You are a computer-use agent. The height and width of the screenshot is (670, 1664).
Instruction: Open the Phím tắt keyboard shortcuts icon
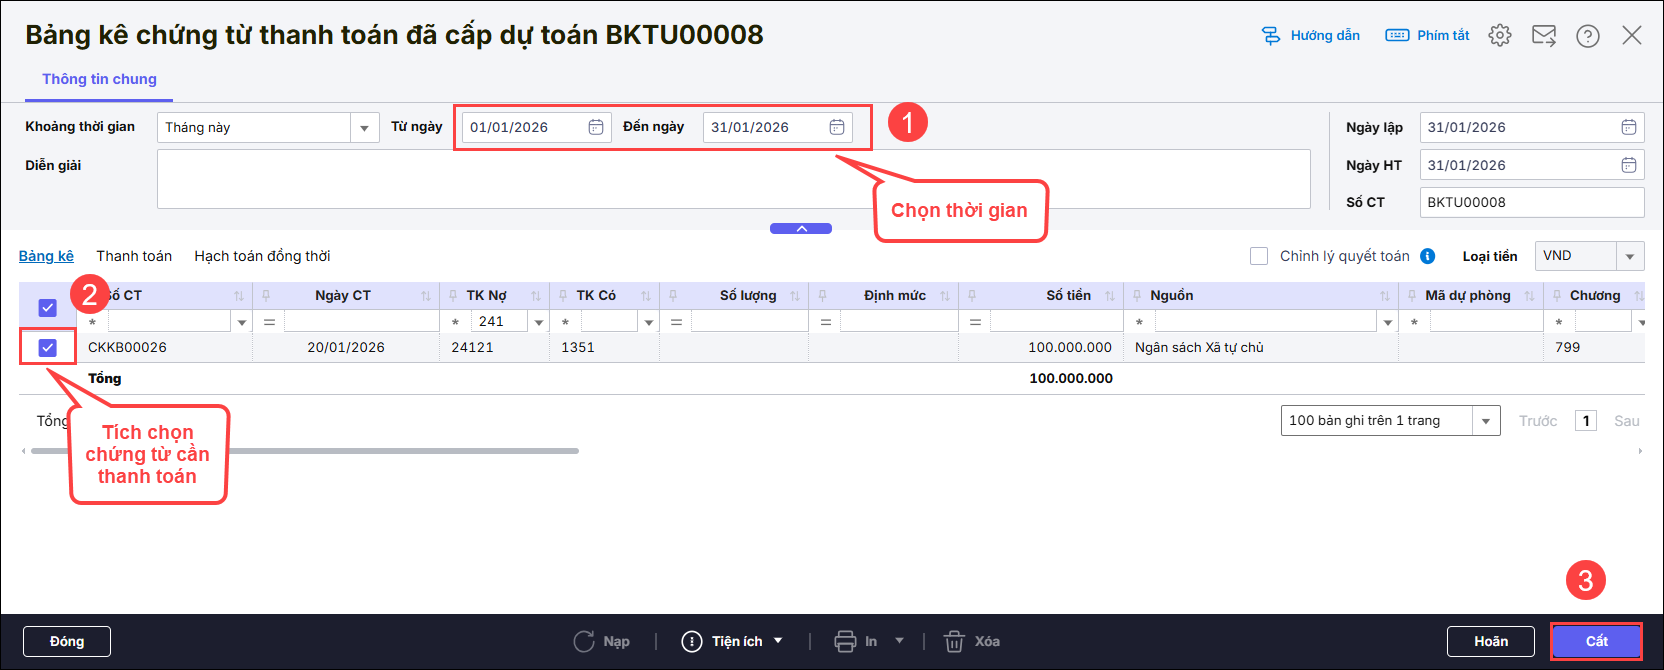(x=1397, y=36)
